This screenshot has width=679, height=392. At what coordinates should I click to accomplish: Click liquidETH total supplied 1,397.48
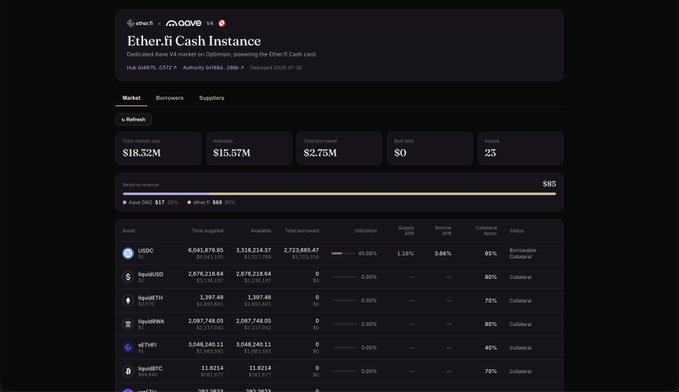tap(211, 297)
